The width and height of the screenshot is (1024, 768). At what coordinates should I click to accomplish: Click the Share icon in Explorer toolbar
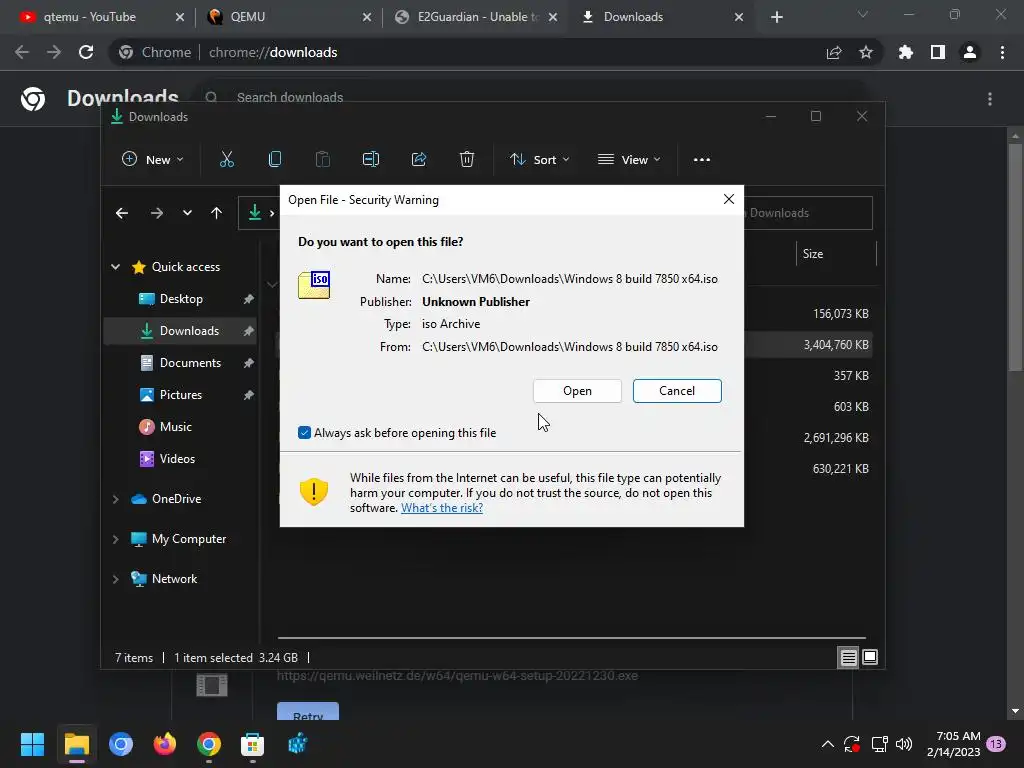click(419, 159)
